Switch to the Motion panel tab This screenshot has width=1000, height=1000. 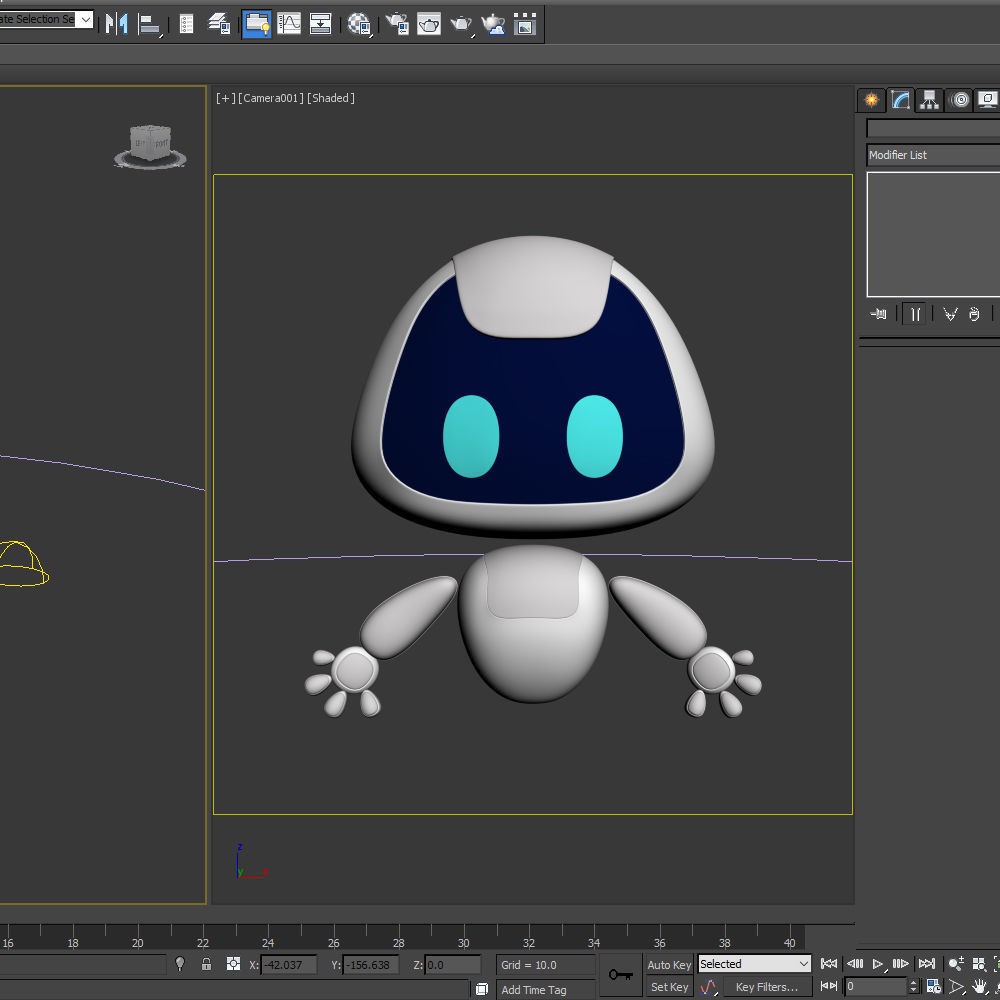(x=960, y=100)
